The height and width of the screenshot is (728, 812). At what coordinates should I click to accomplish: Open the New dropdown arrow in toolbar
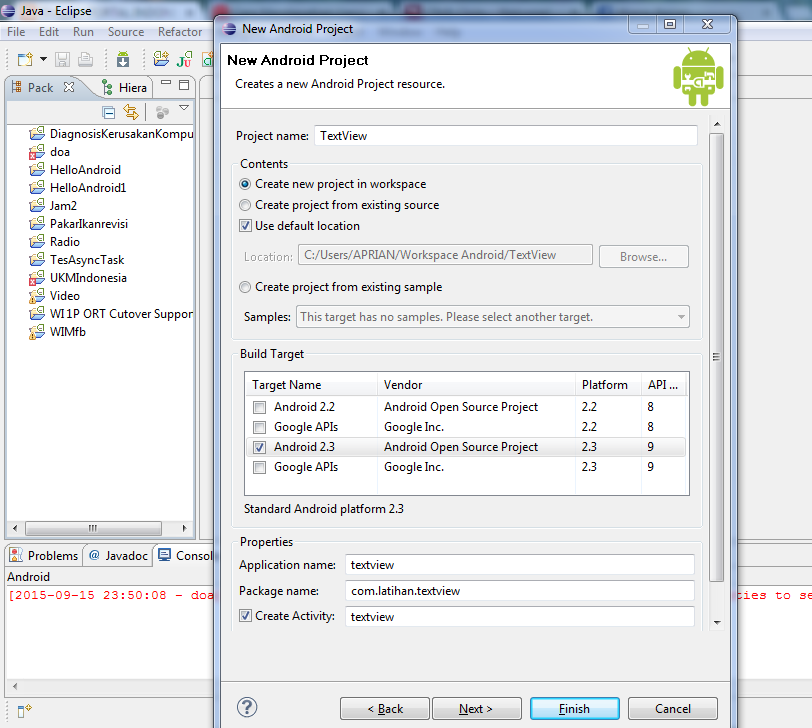(x=44, y=59)
